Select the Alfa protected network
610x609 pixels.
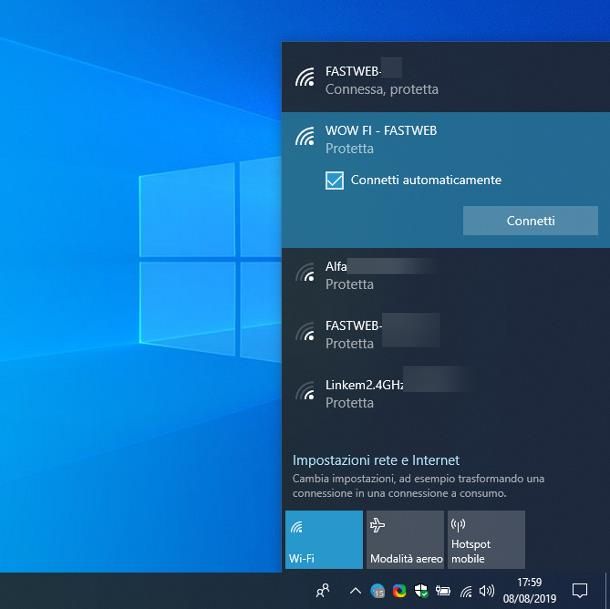pyautogui.click(x=446, y=276)
